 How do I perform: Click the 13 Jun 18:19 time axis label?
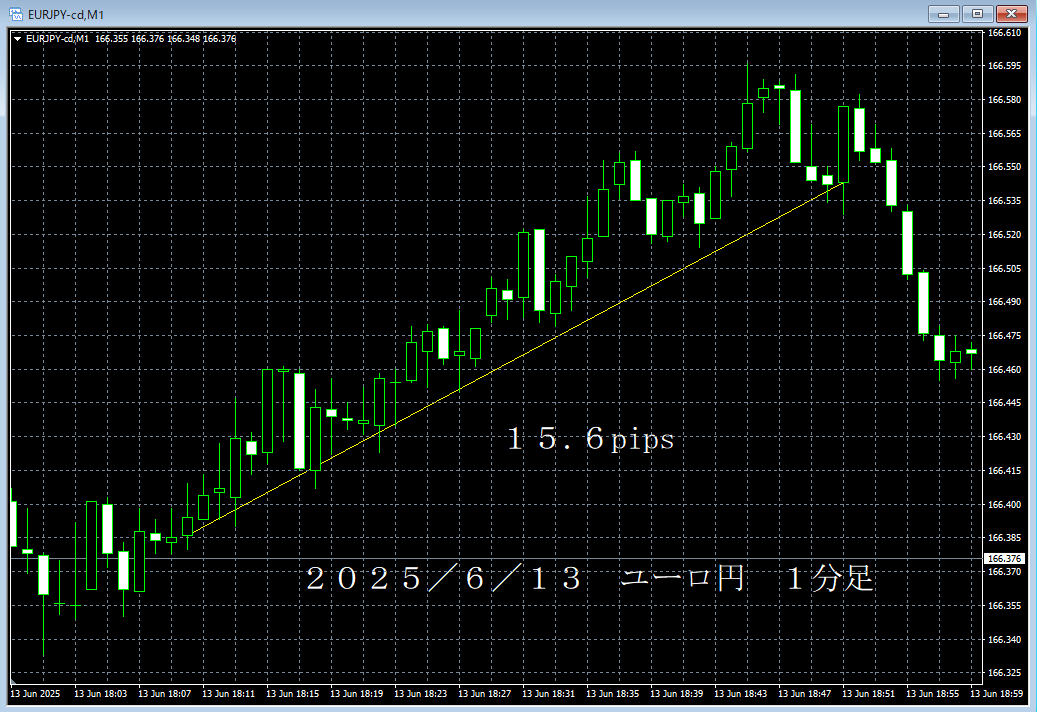[356, 693]
